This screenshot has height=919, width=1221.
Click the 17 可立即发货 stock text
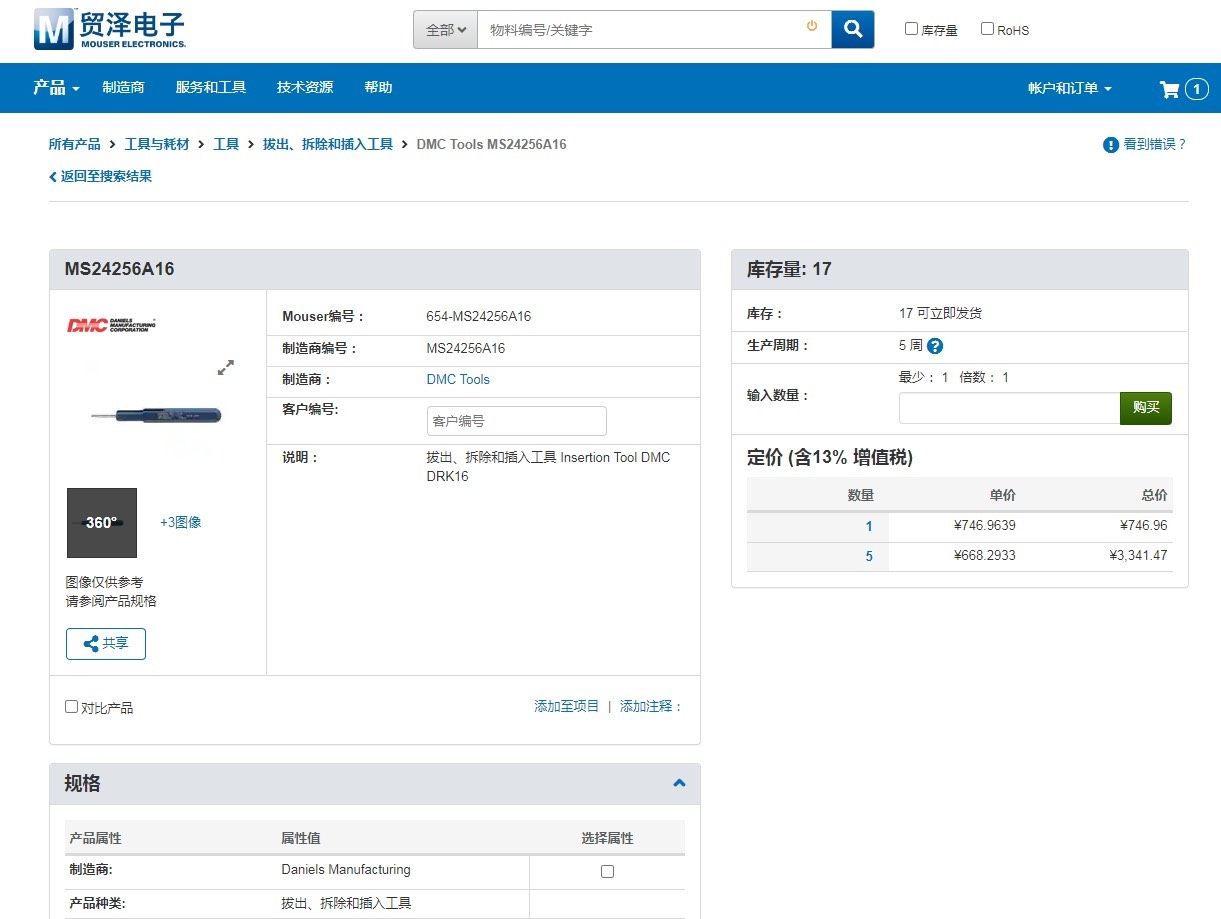tap(941, 313)
